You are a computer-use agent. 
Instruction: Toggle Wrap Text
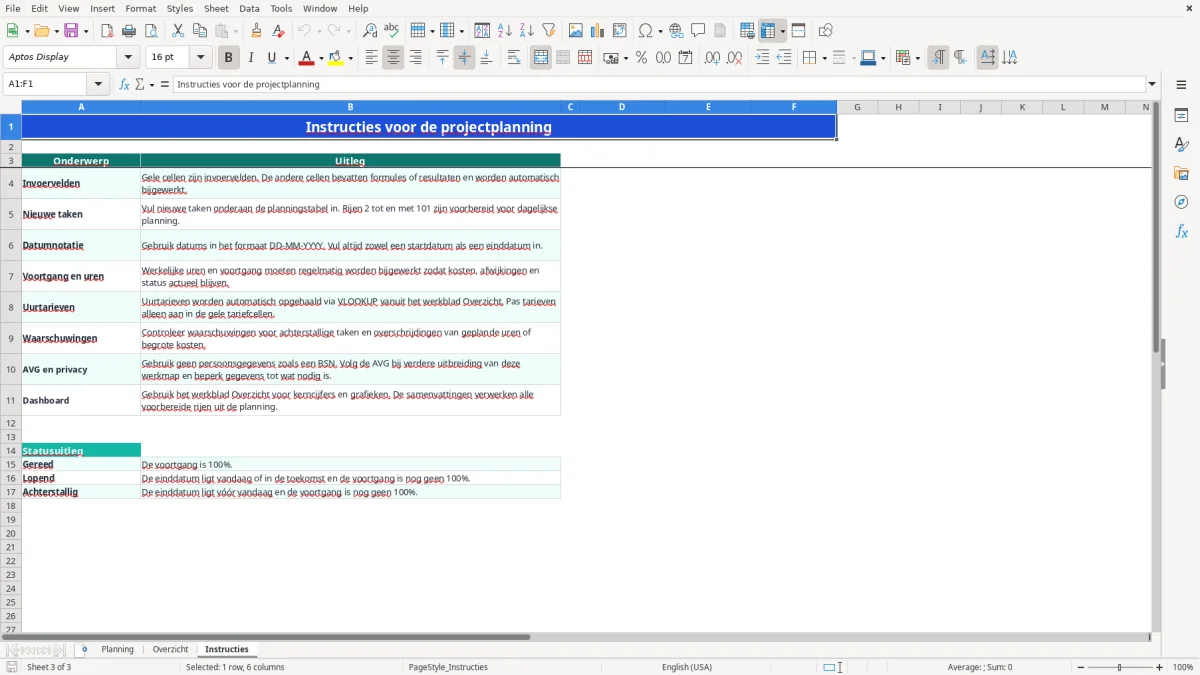click(514, 58)
